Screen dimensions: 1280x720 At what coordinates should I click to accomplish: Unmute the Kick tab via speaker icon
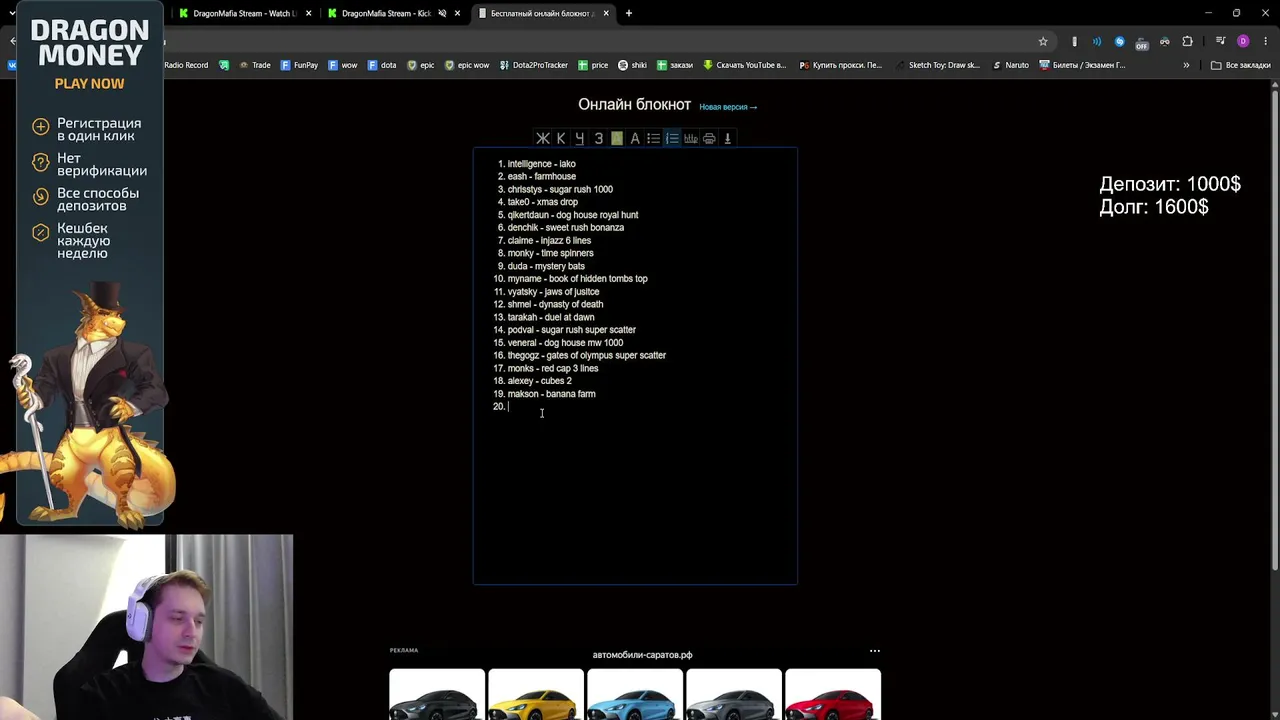(x=442, y=14)
